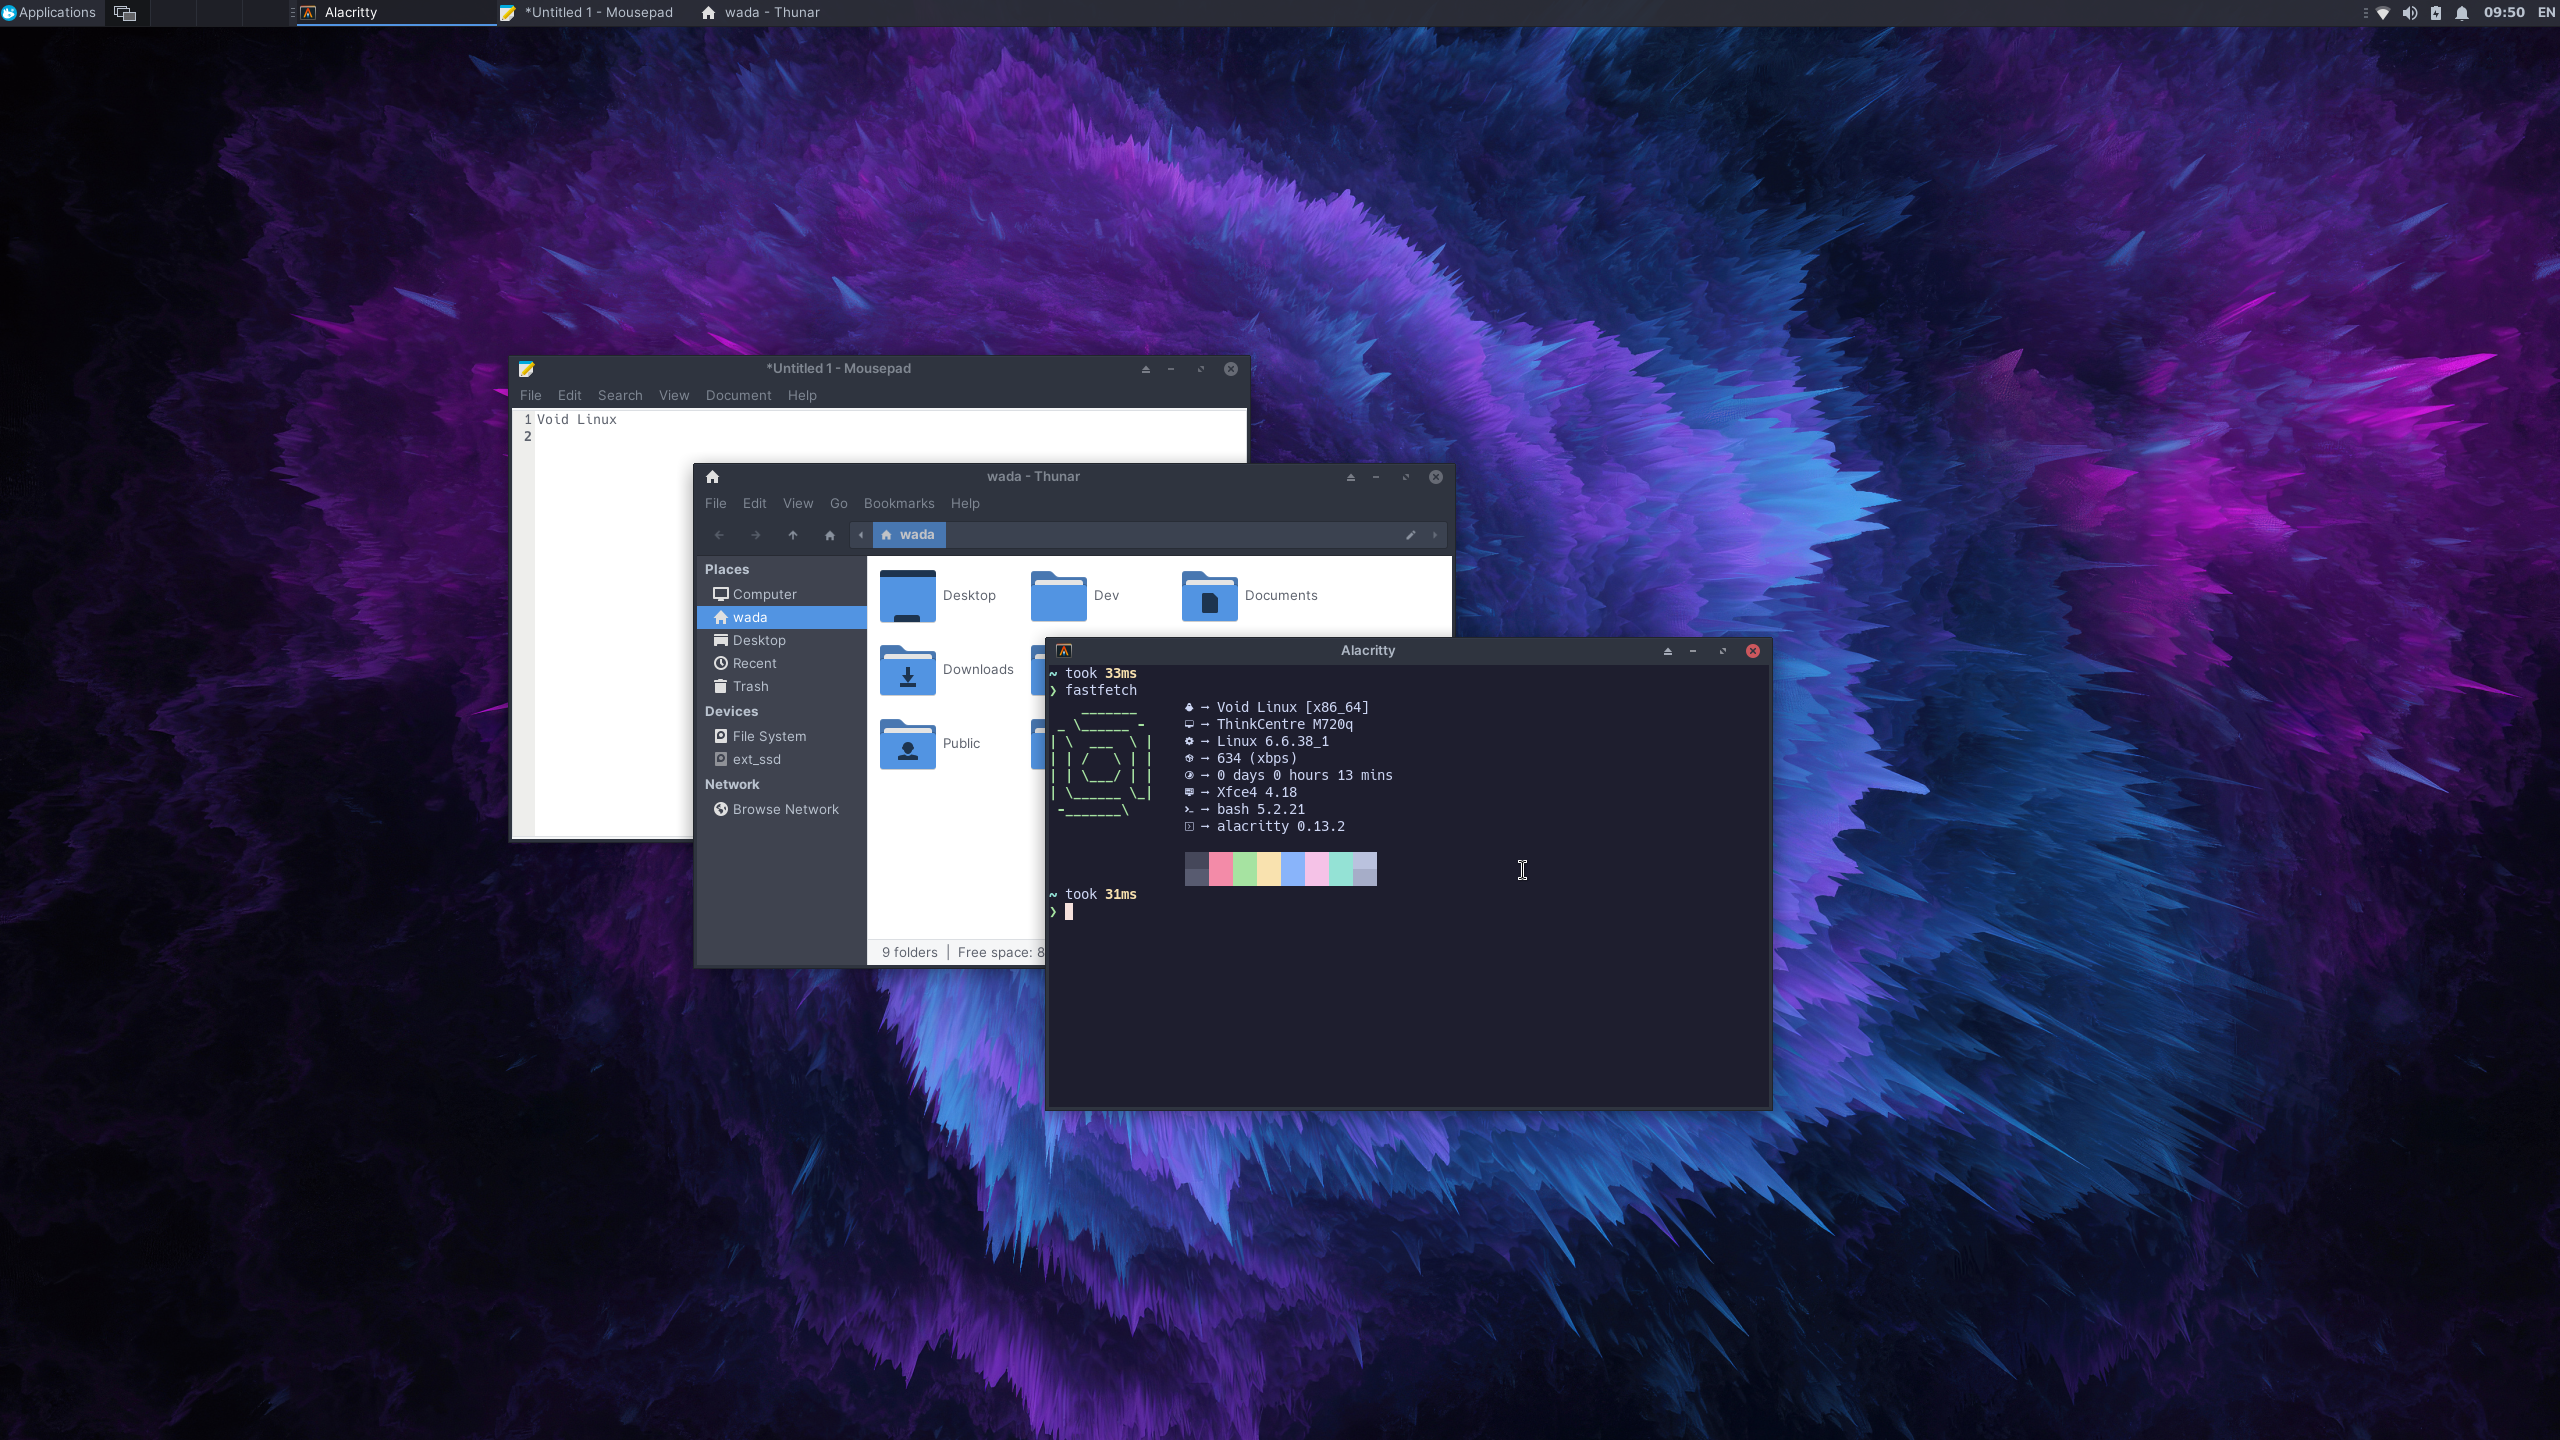Open Mousepad's Edit menu
The width and height of the screenshot is (2560, 1440).
[569, 395]
